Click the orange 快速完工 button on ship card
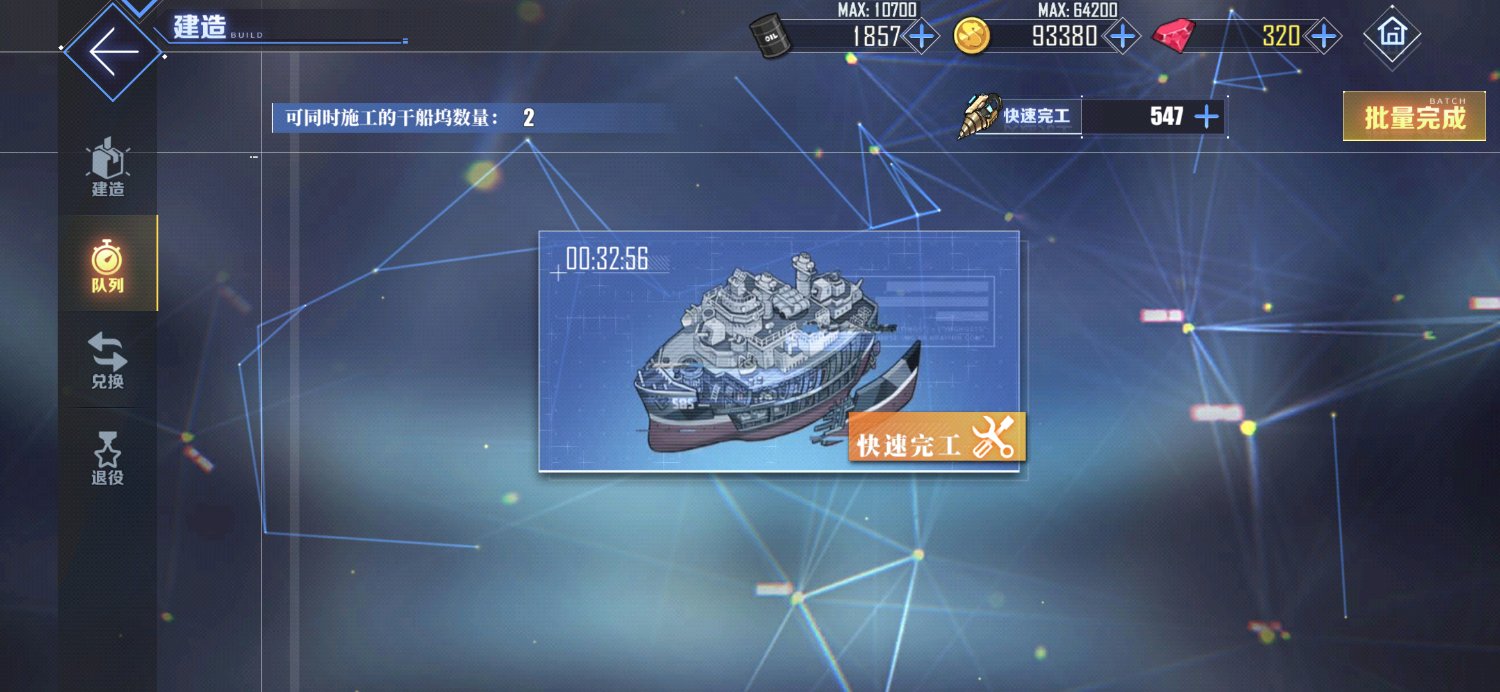 point(937,438)
